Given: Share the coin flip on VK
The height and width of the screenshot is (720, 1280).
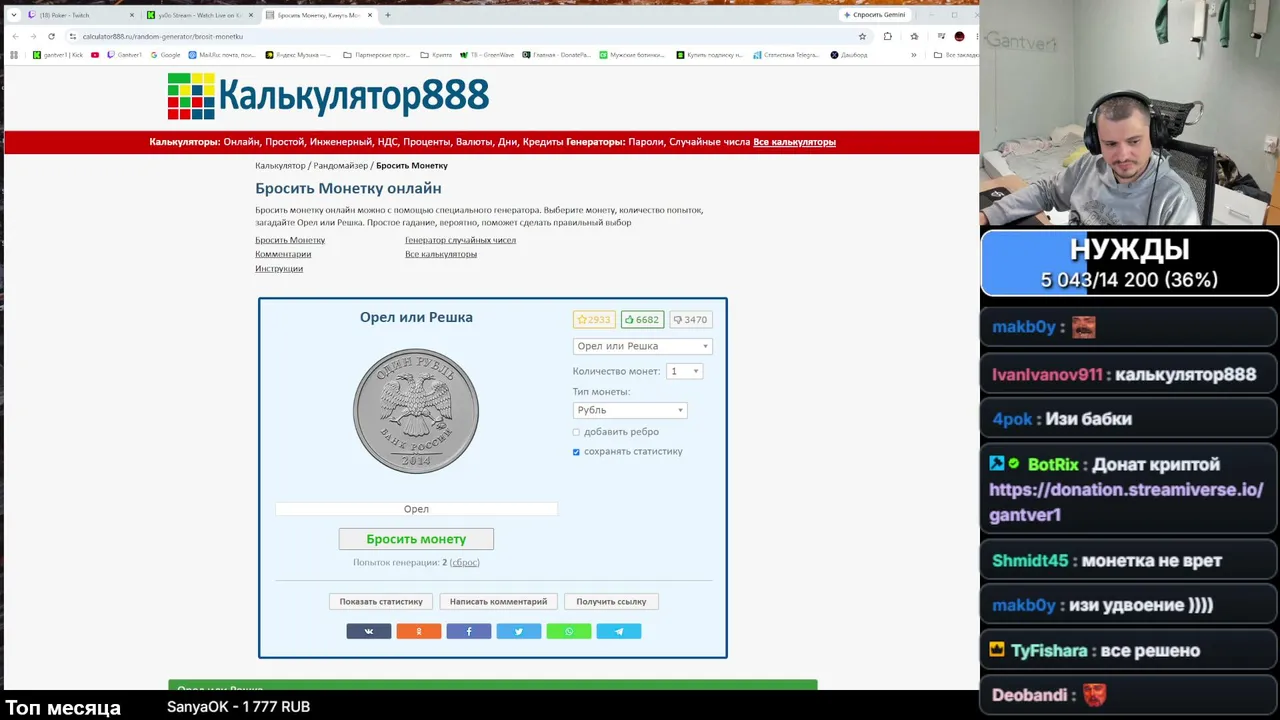Looking at the screenshot, I should [x=369, y=631].
